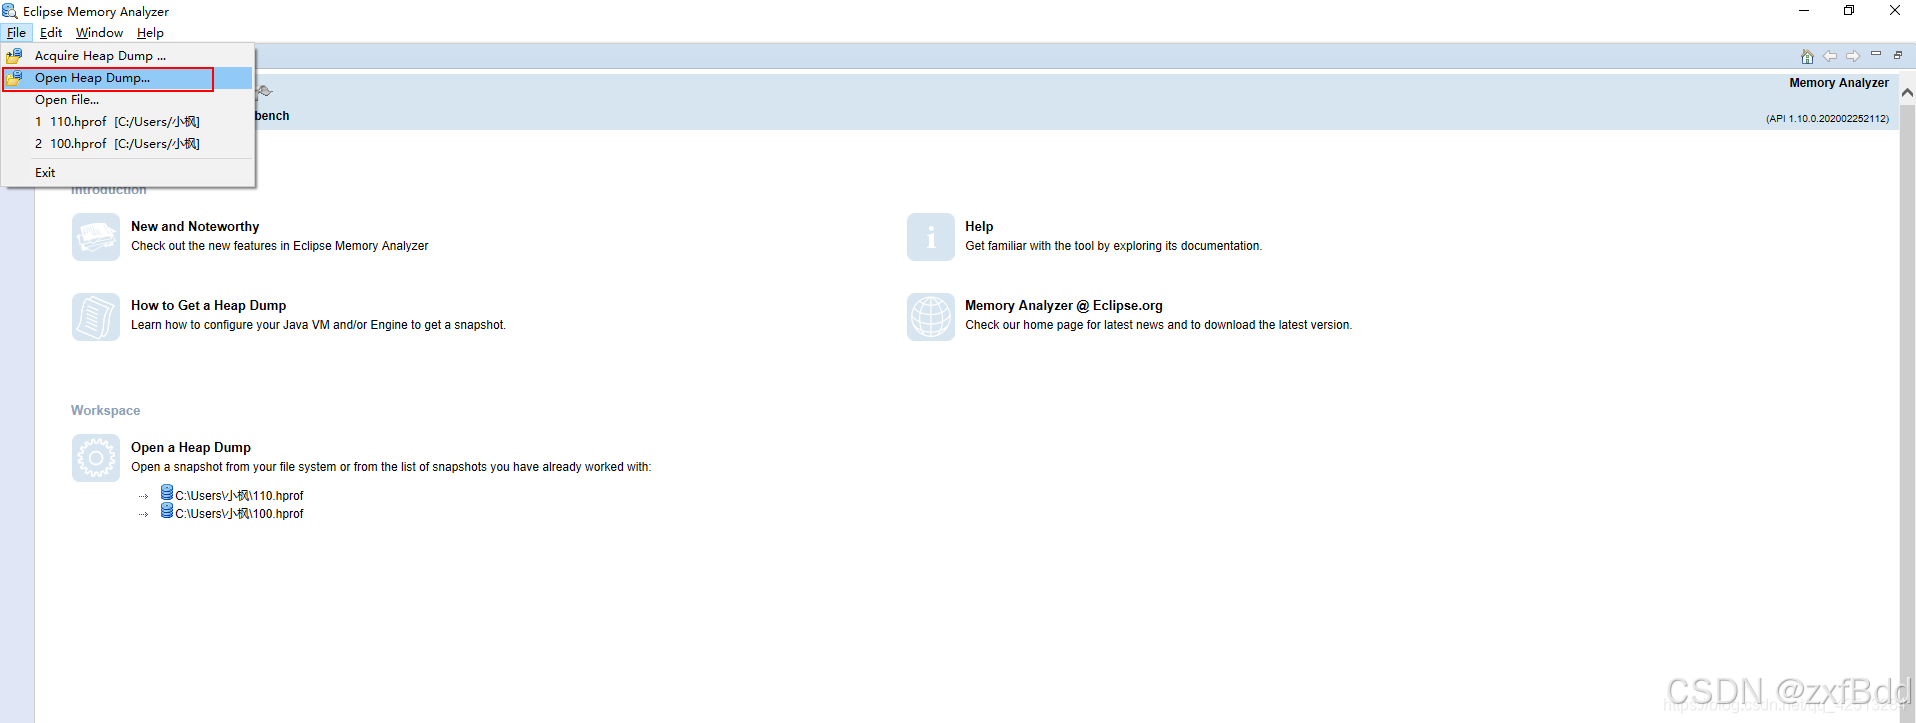Click 'Check our home page for latest news' text

coord(1158,325)
